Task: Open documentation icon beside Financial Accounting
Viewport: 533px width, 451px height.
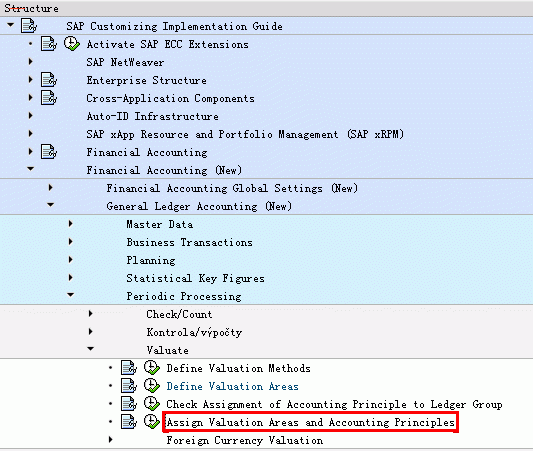Action: [x=49, y=152]
